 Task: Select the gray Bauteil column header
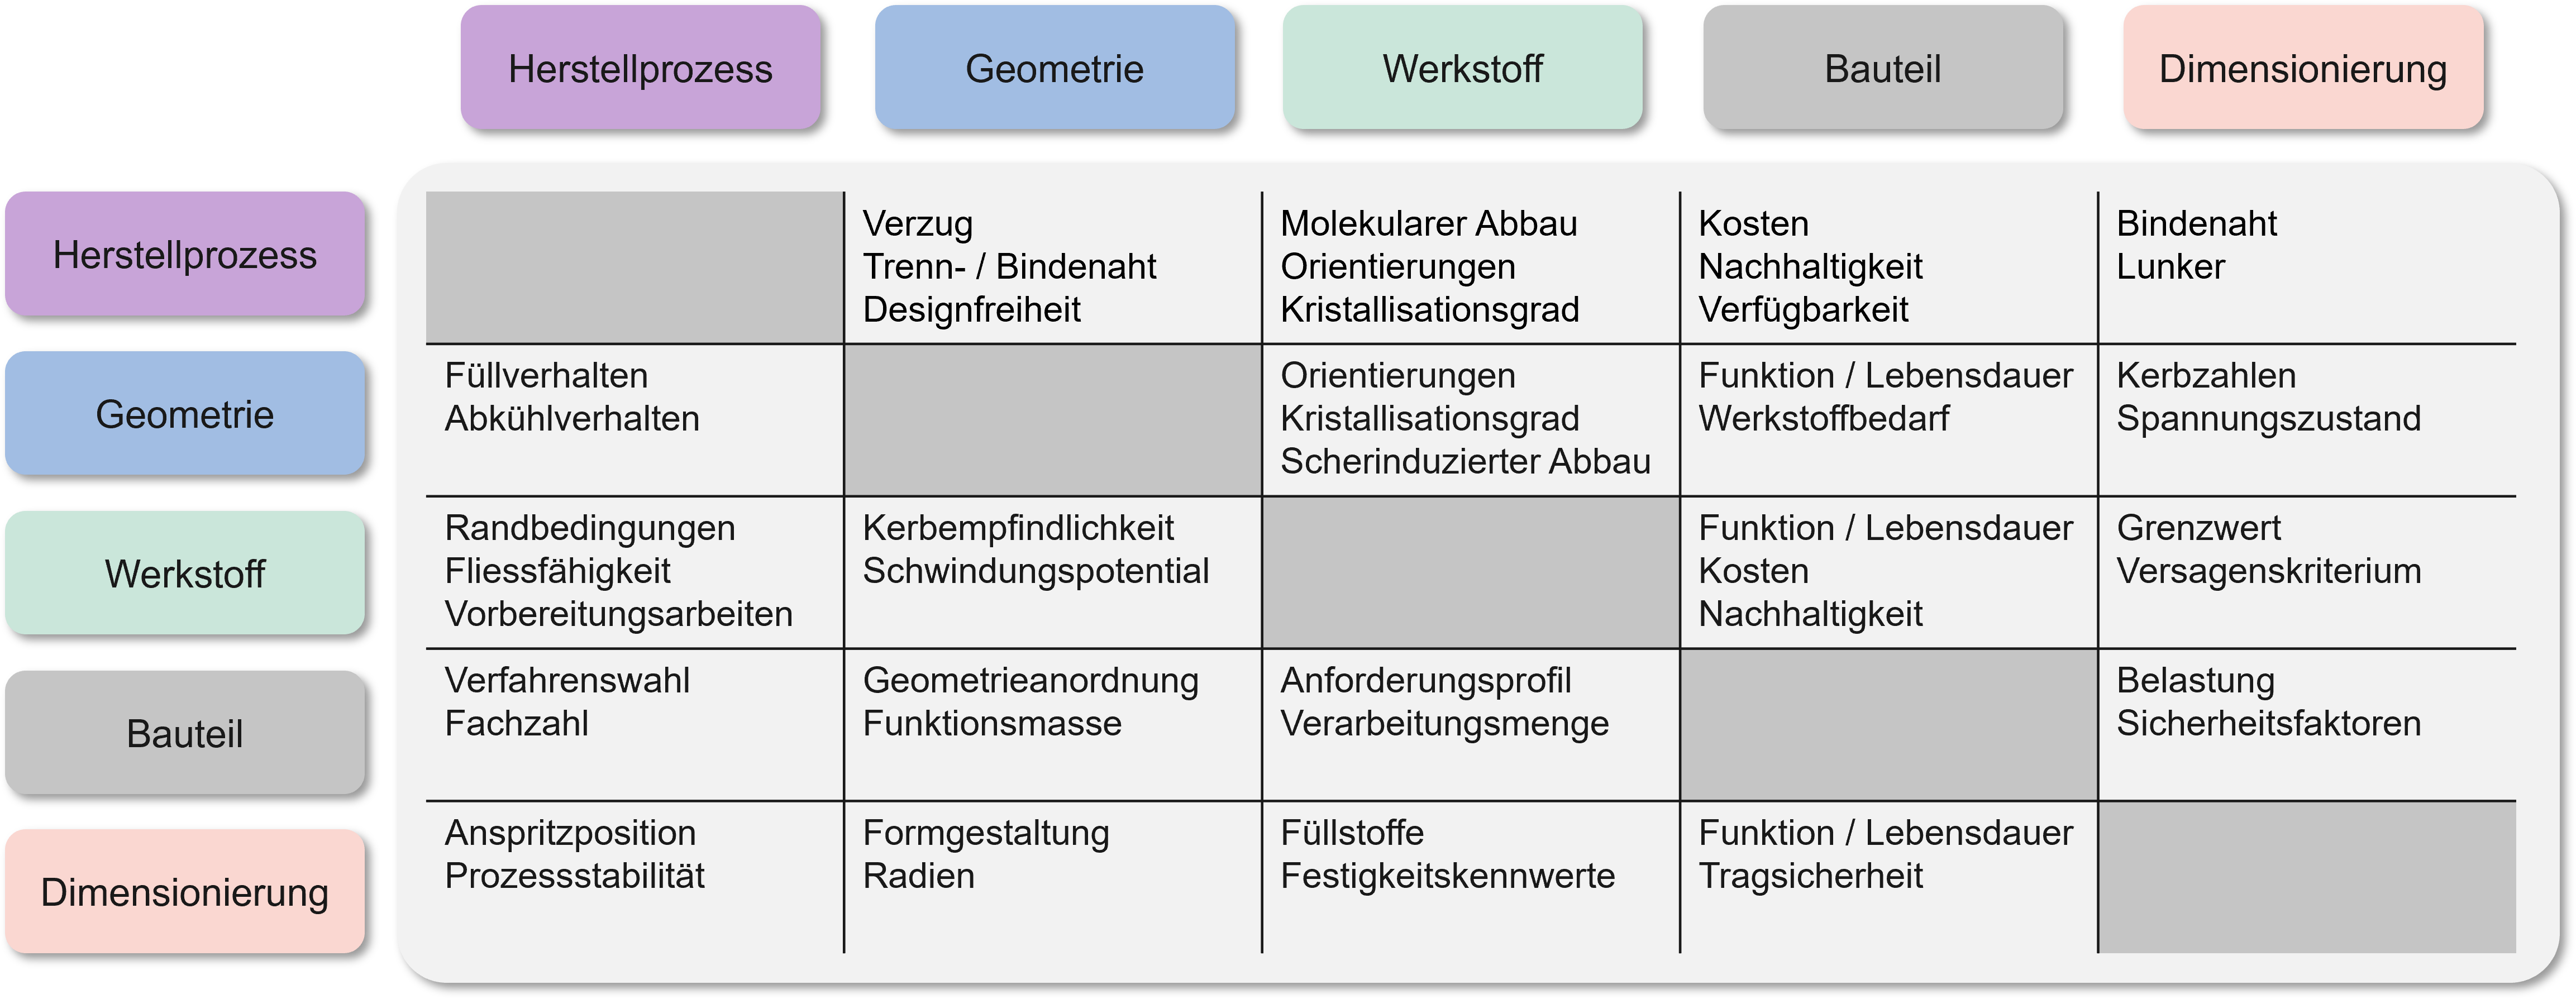coord(1883,68)
